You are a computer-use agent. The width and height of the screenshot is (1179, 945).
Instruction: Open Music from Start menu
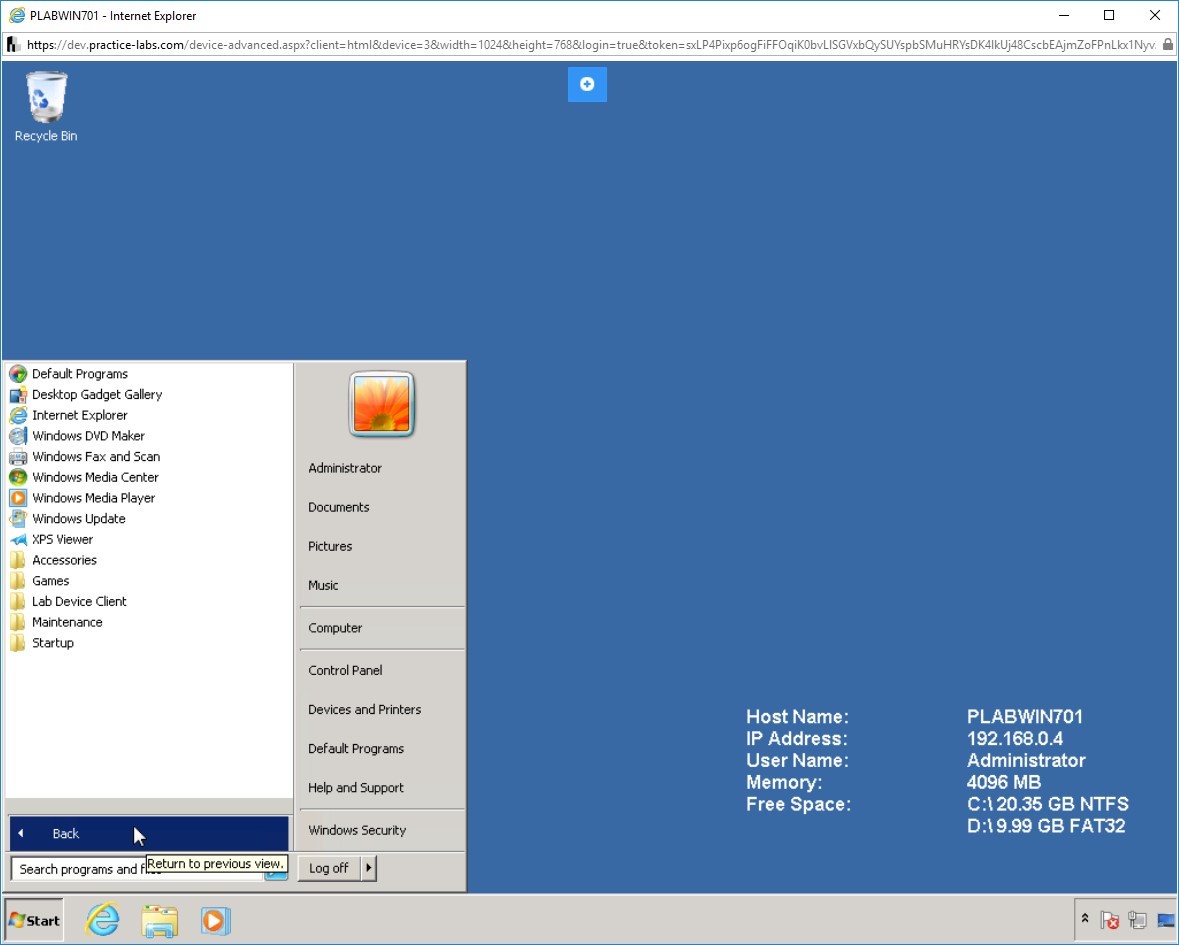pyautogui.click(x=323, y=585)
